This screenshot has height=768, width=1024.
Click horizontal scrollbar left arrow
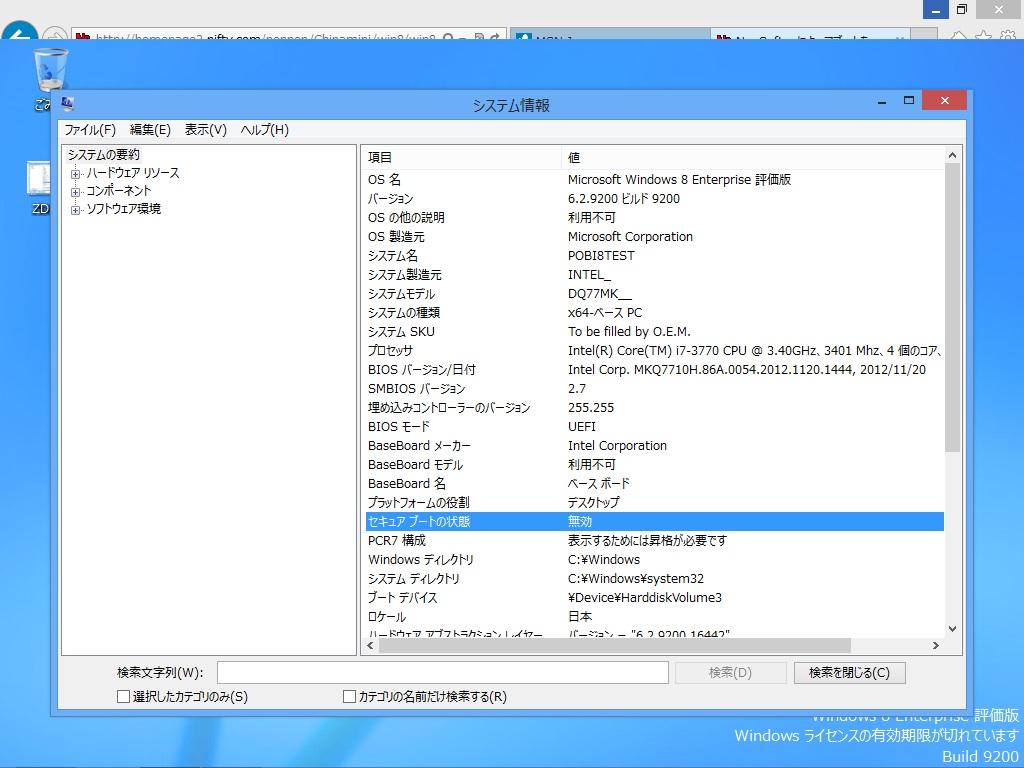tap(370, 645)
